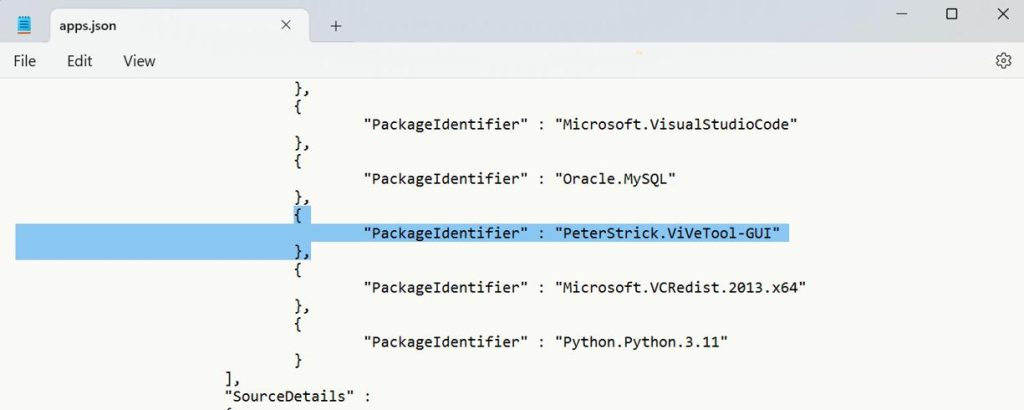1024x410 pixels.
Task: Close the apps.json tab
Action: click(x=286, y=25)
